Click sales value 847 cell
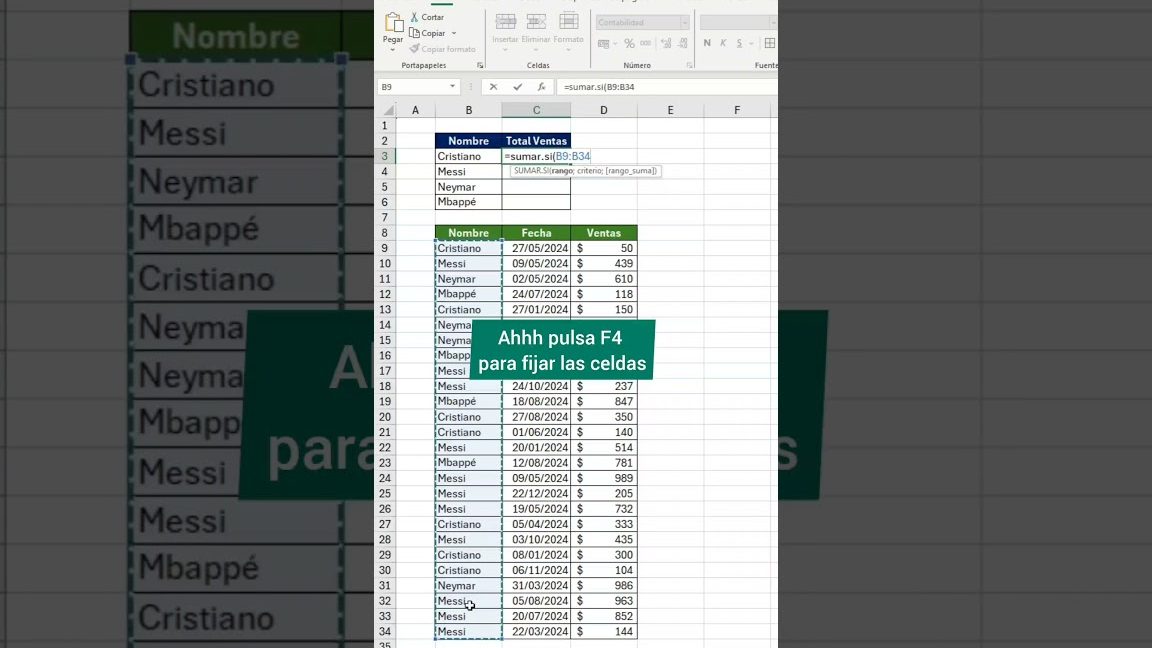The height and width of the screenshot is (648, 1152). click(604, 402)
